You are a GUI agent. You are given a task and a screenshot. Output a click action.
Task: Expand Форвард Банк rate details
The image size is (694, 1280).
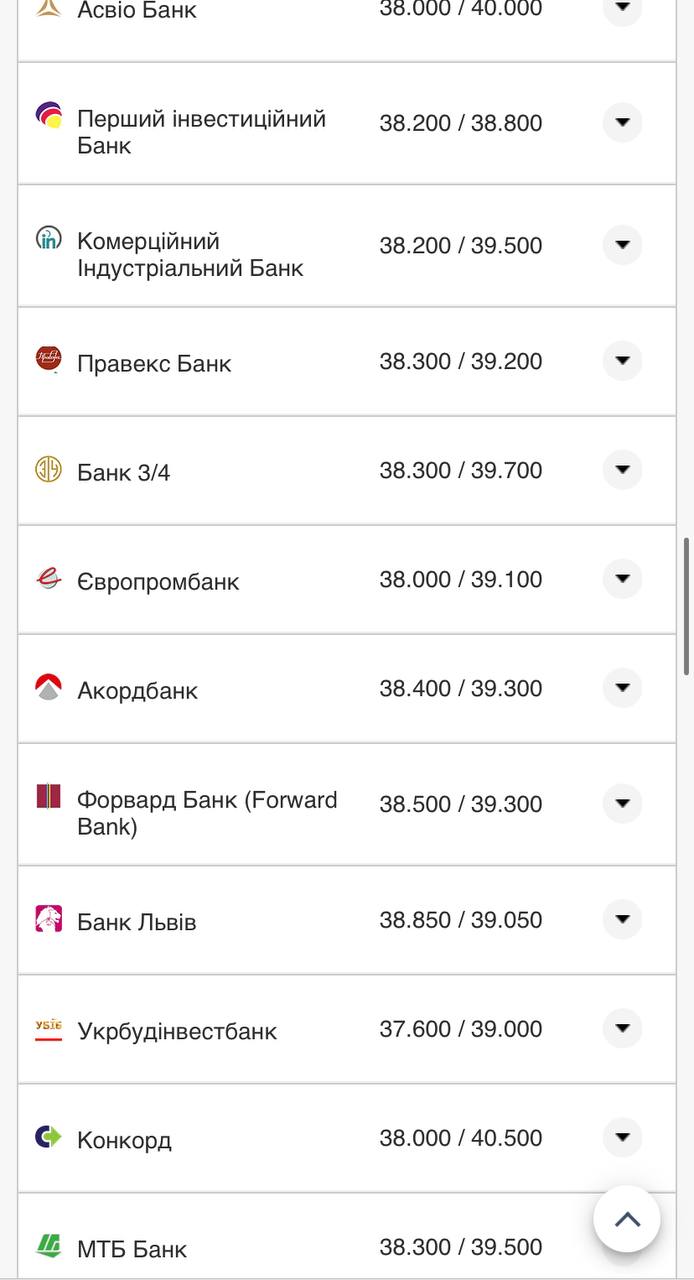pyautogui.click(x=622, y=803)
